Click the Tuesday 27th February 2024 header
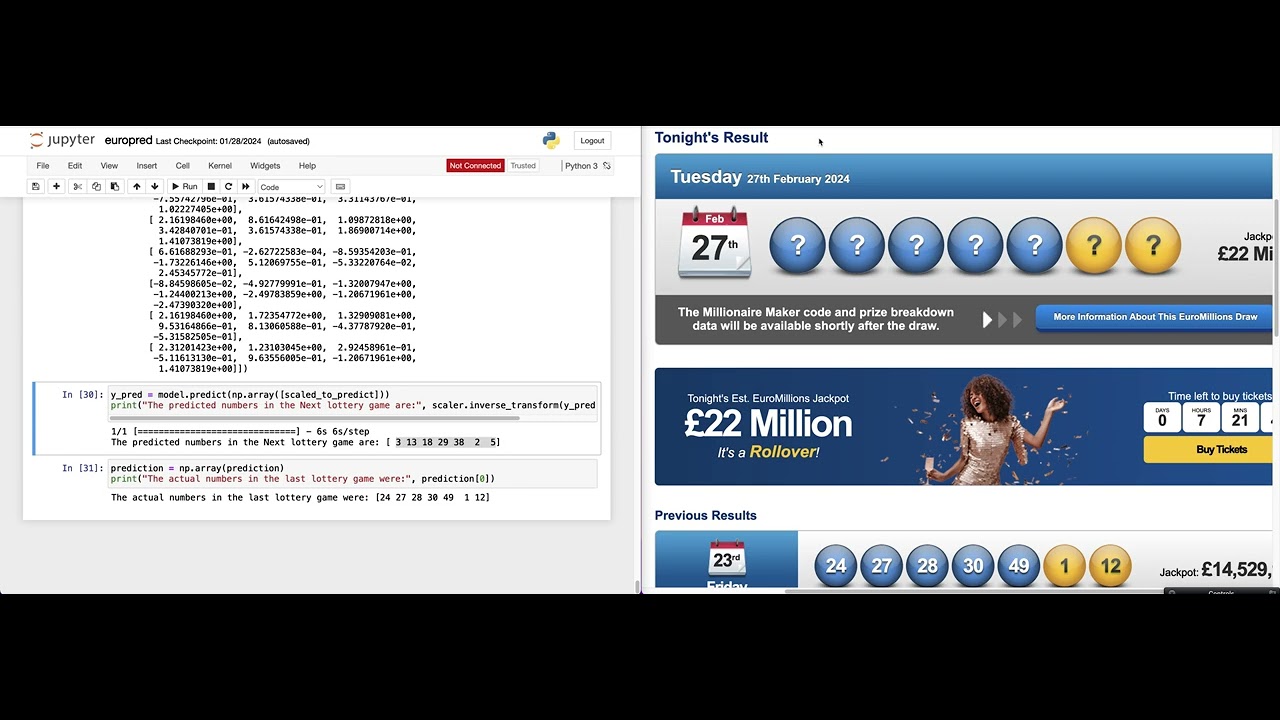Screen dimensions: 1280x720 760,177
